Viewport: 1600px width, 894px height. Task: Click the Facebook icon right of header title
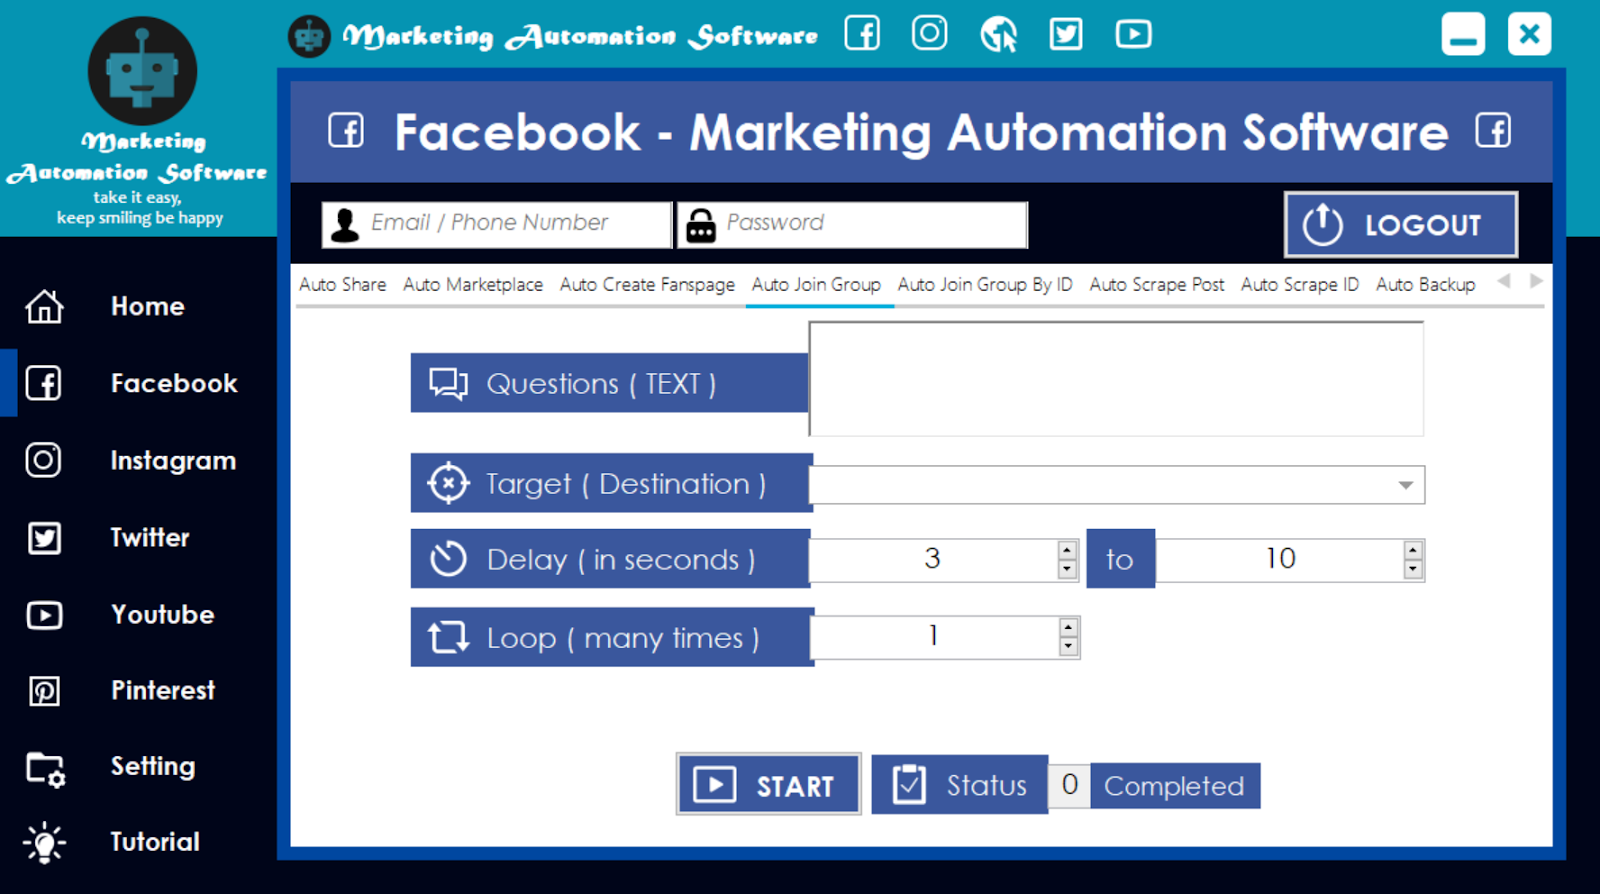(1493, 130)
